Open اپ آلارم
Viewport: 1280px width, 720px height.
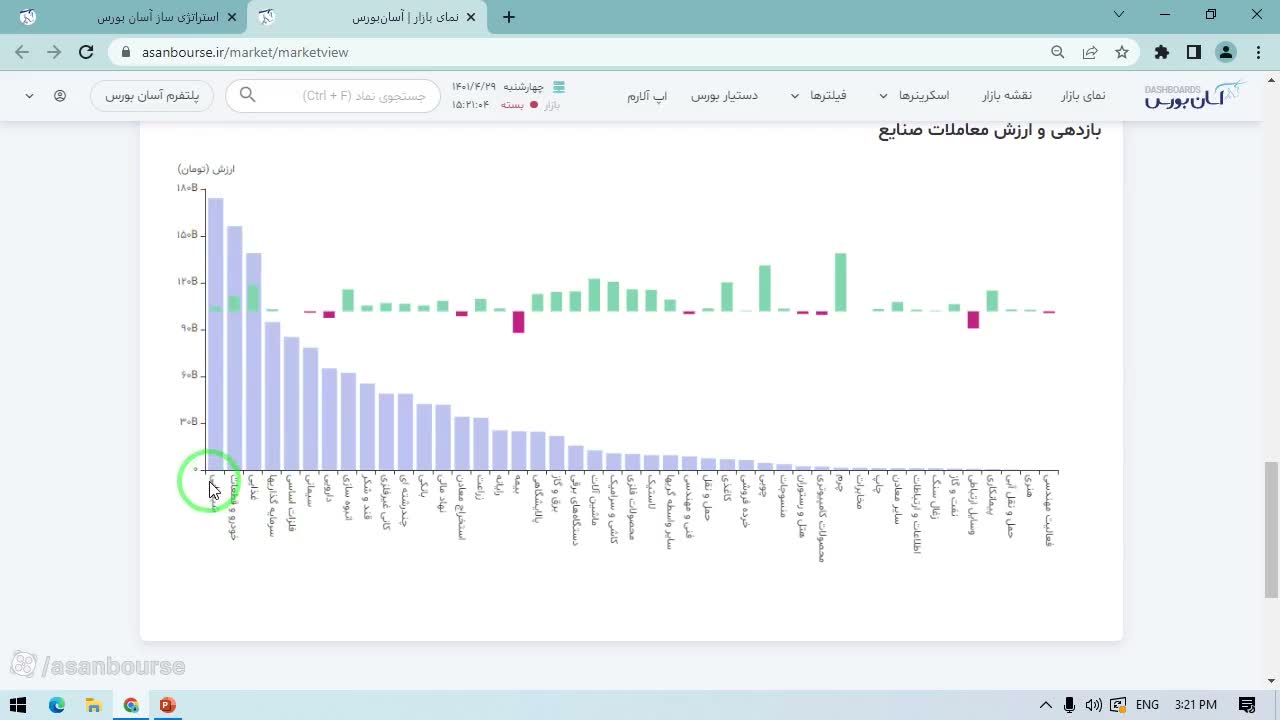click(647, 96)
